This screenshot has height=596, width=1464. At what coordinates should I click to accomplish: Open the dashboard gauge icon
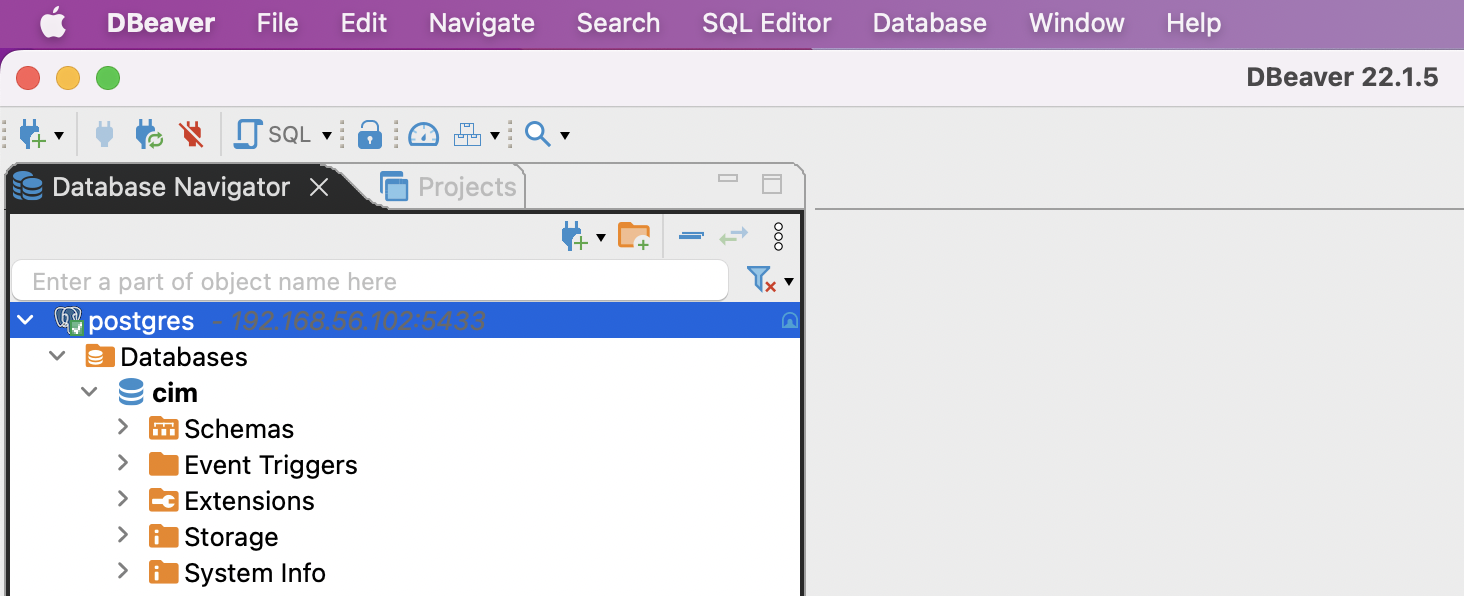click(x=424, y=134)
